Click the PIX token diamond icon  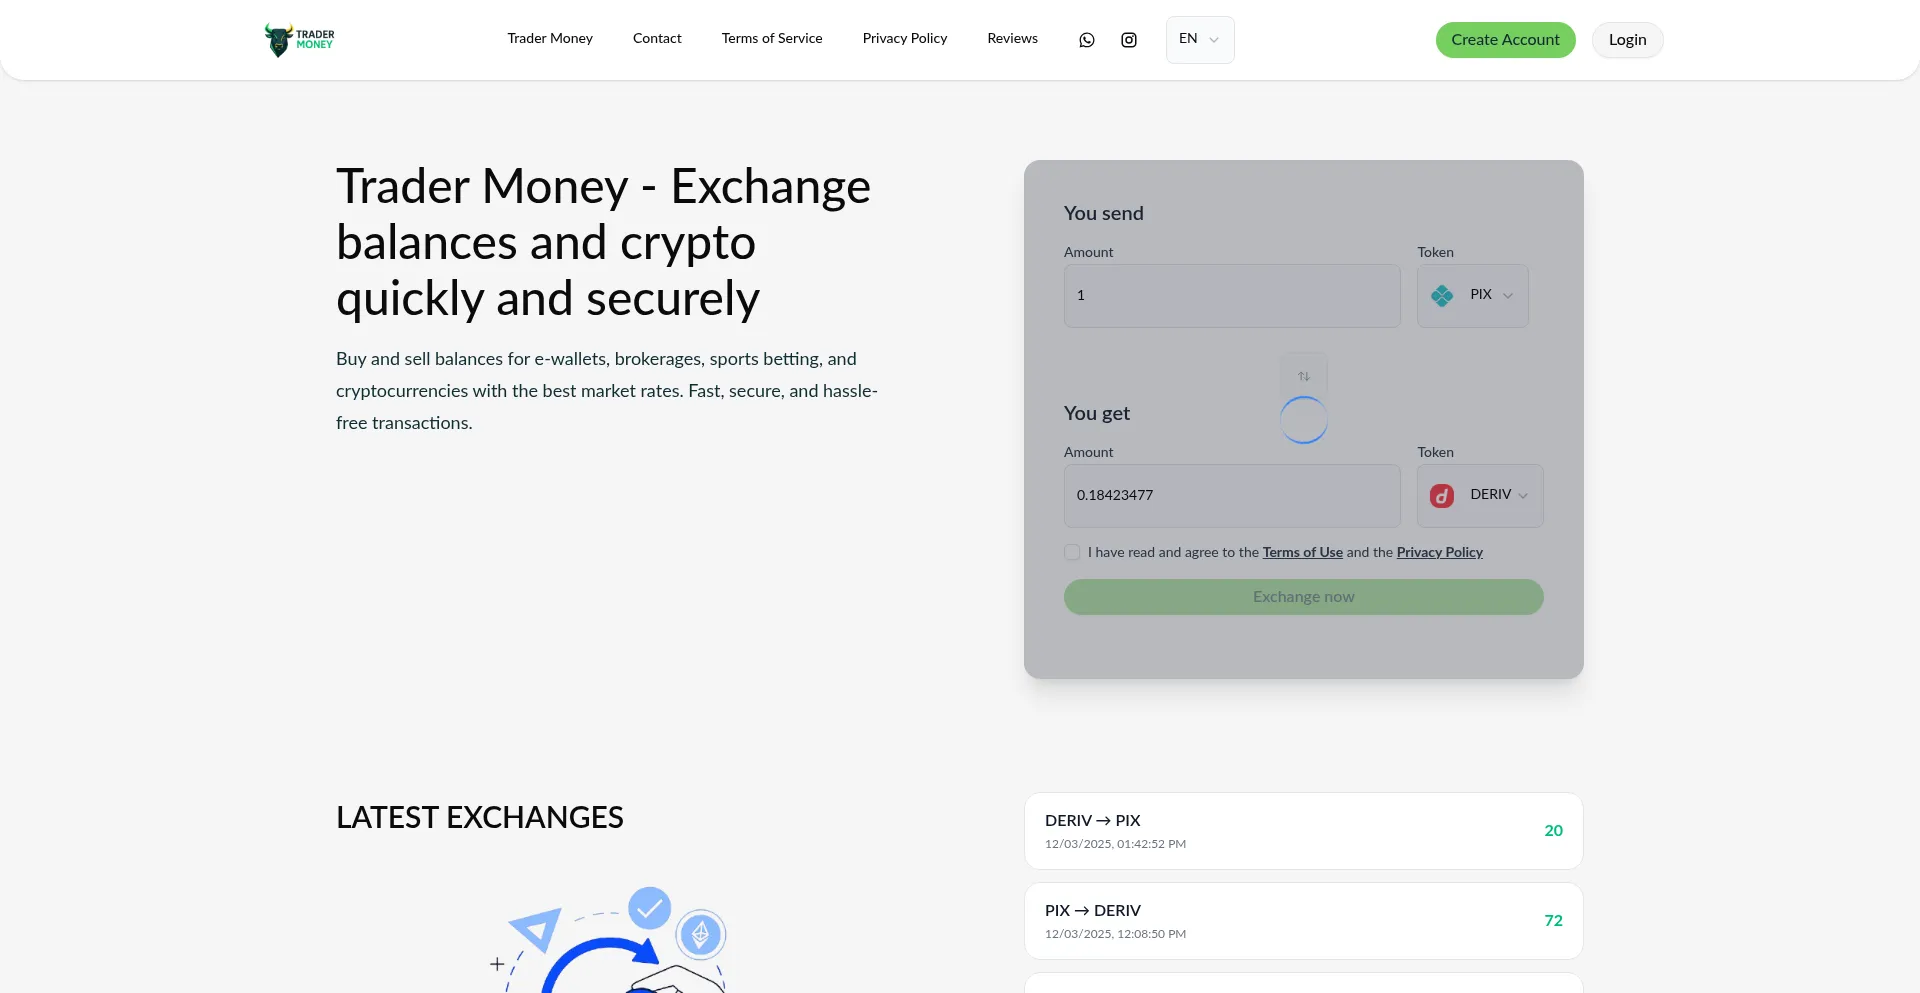coord(1442,296)
